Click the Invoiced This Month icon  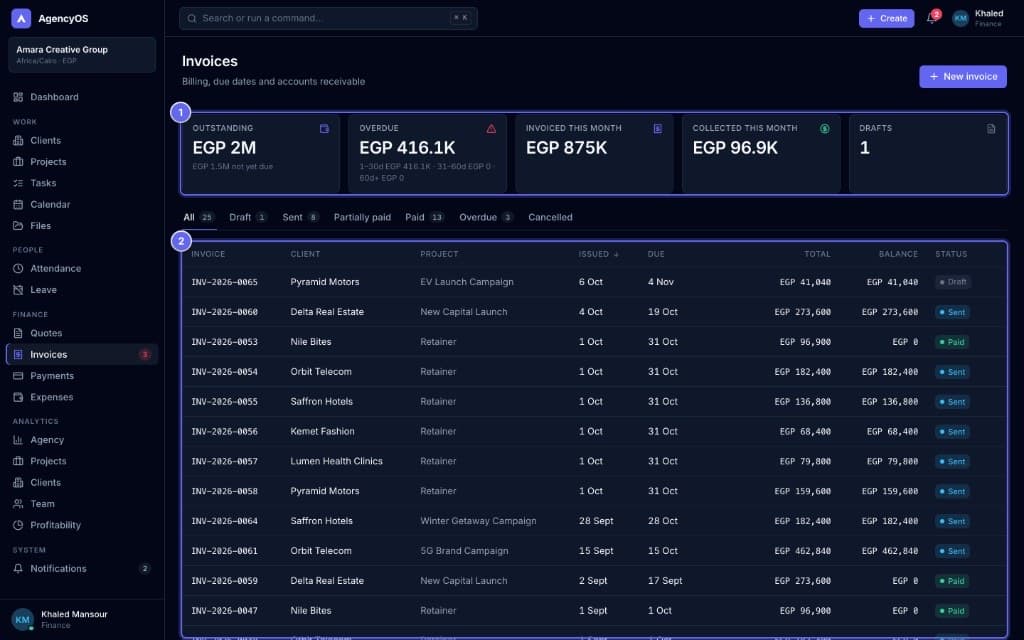tap(658, 129)
